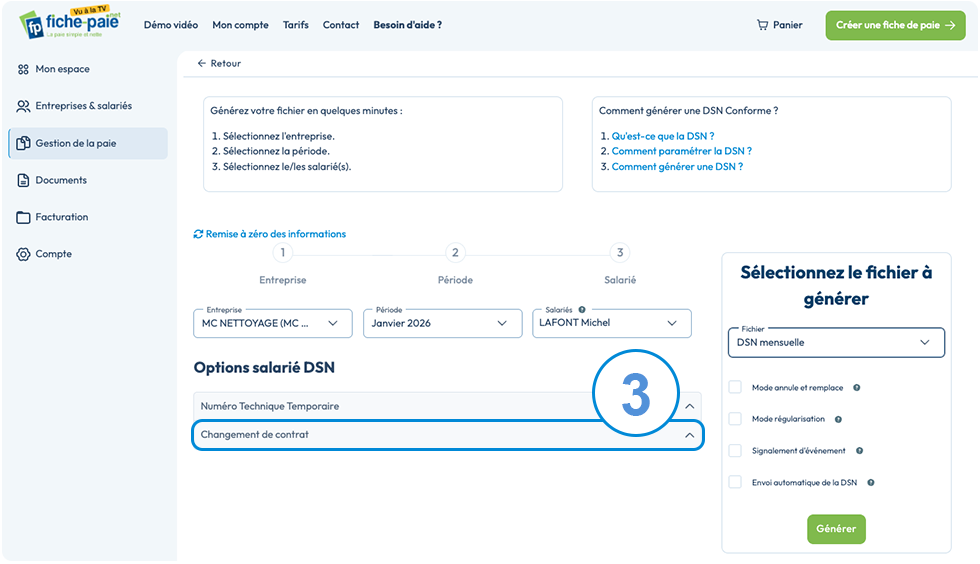Check Signalement d'événement option
Screen dimensions: 980x564
[735, 451]
